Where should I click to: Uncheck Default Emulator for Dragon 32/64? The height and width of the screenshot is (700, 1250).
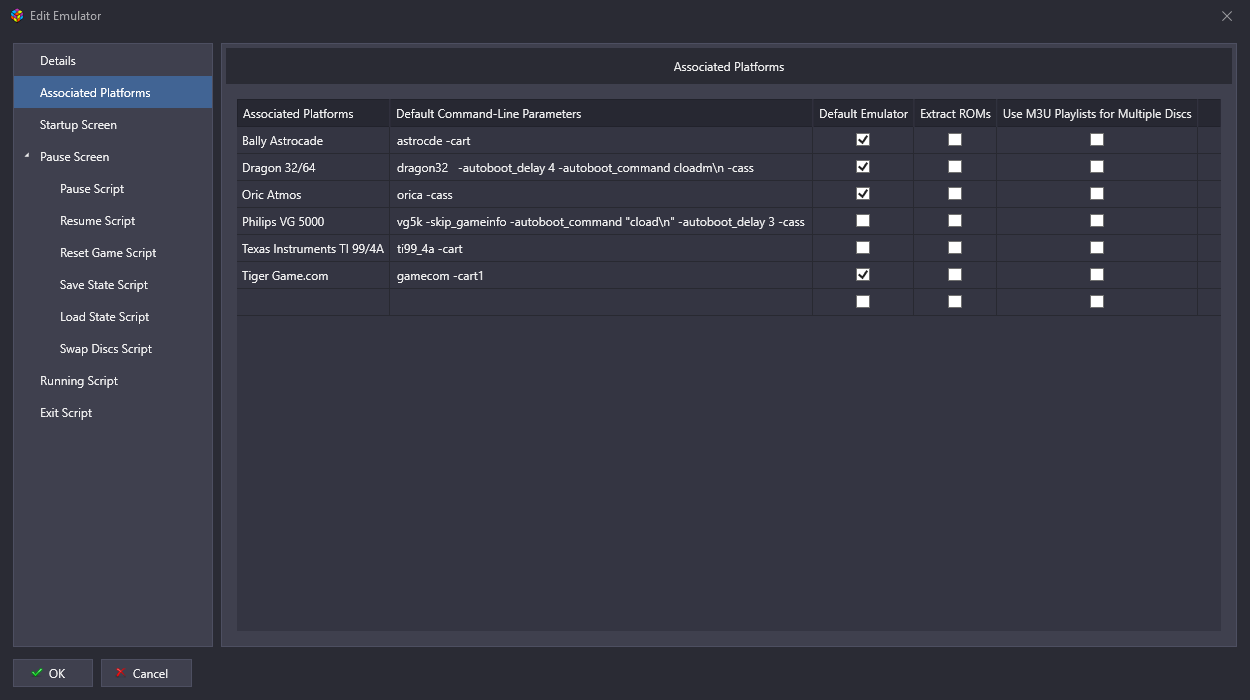863,167
